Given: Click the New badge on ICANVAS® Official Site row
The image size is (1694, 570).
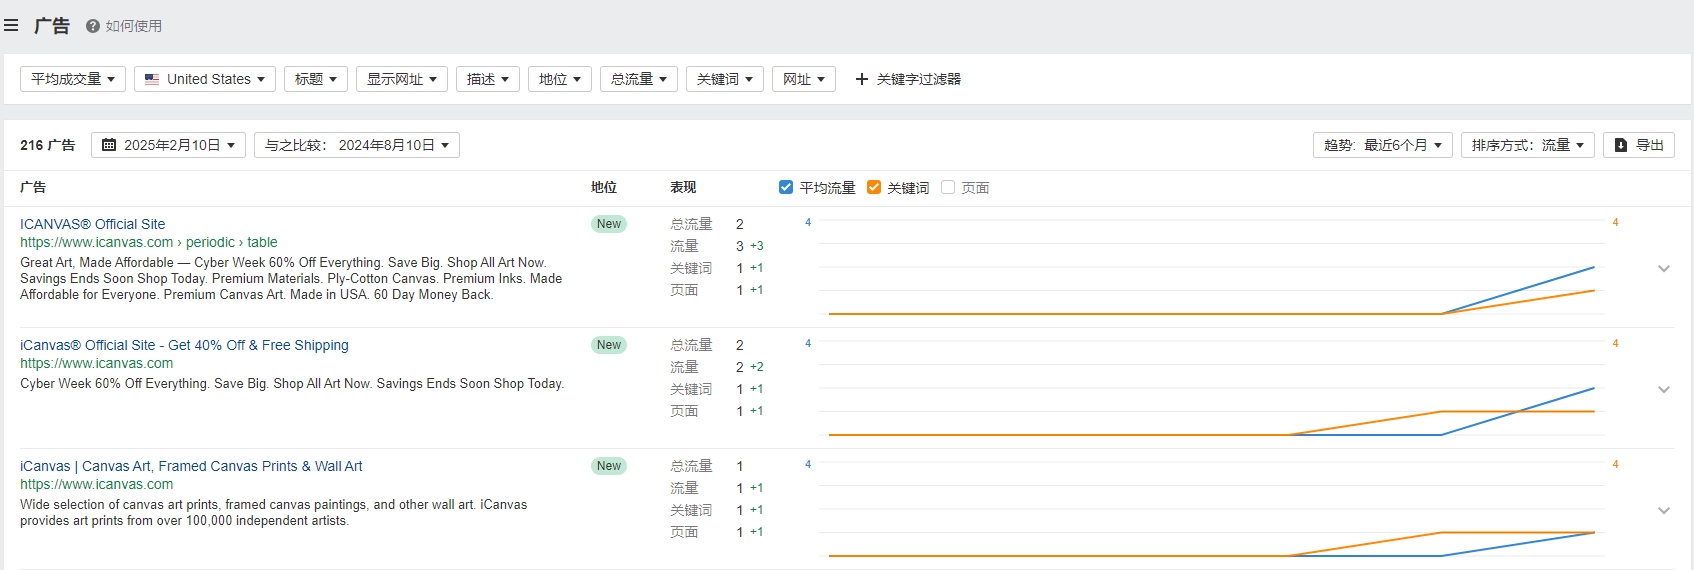Looking at the screenshot, I should click(x=609, y=224).
